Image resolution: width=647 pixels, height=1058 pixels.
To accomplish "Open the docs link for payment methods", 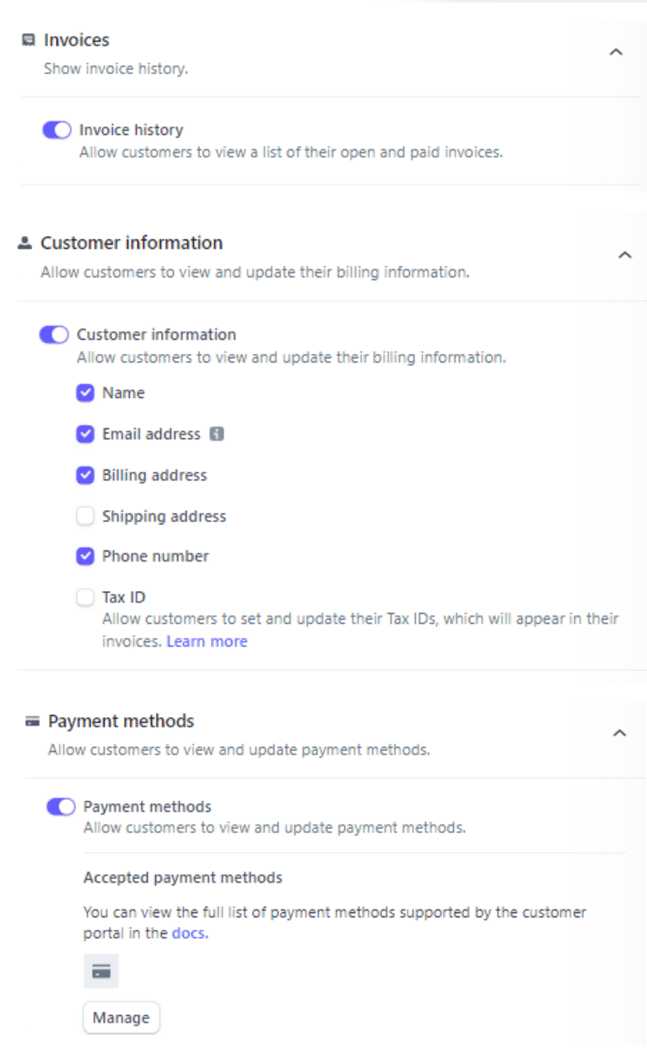I will (190, 933).
